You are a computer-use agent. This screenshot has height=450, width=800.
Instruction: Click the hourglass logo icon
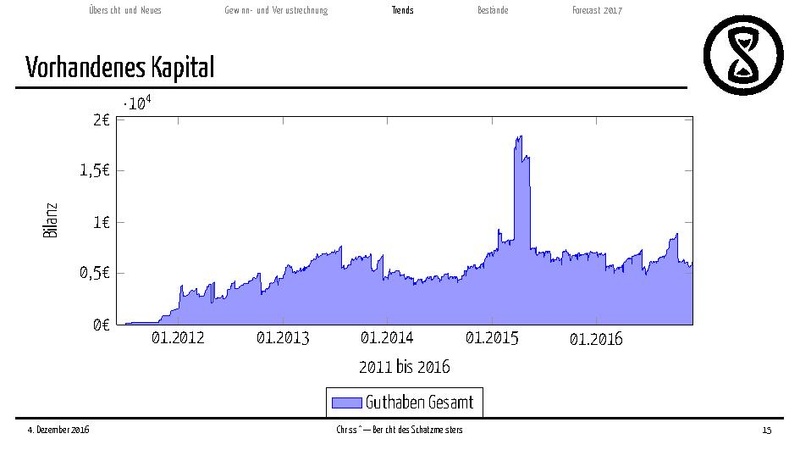click(x=742, y=57)
